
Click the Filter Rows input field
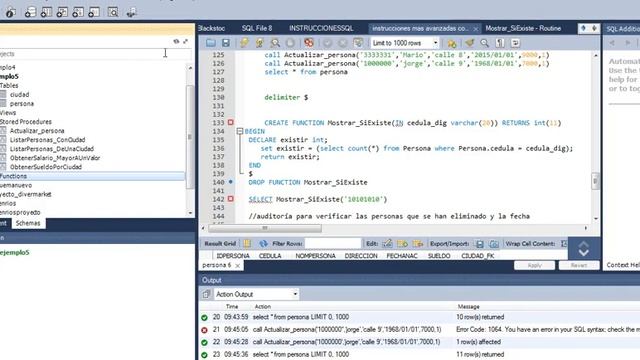click(333, 244)
